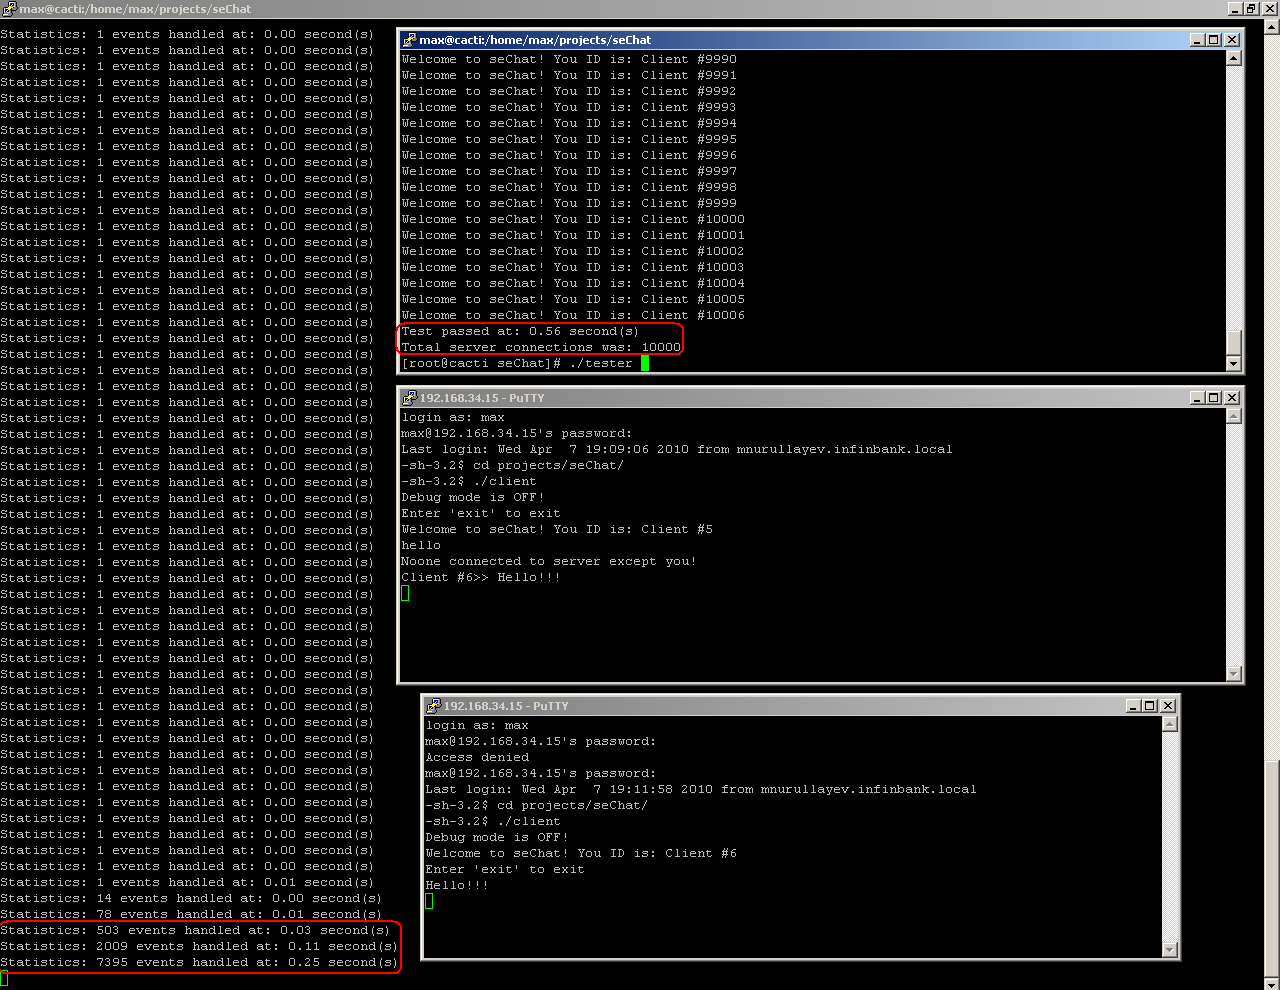
Task: Maximize the tester window titled max@cacti
Action: [x=1214, y=40]
